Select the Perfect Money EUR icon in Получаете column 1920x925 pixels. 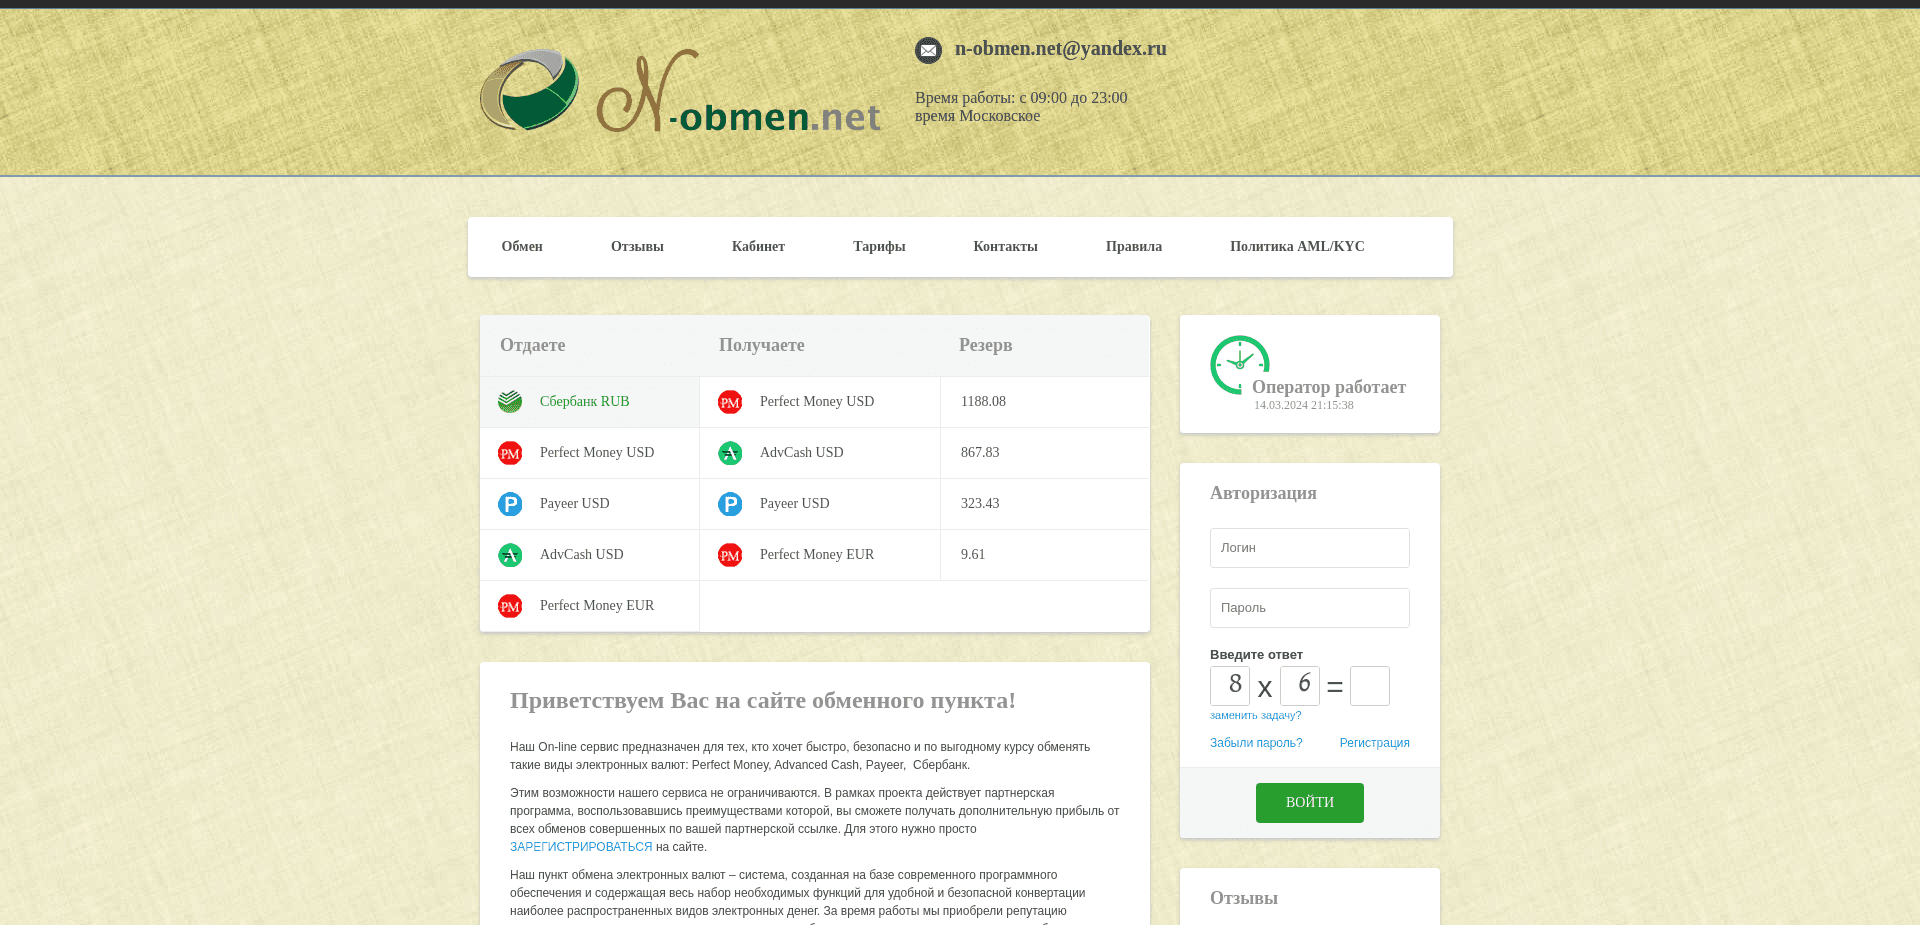(x=730, y=554)
